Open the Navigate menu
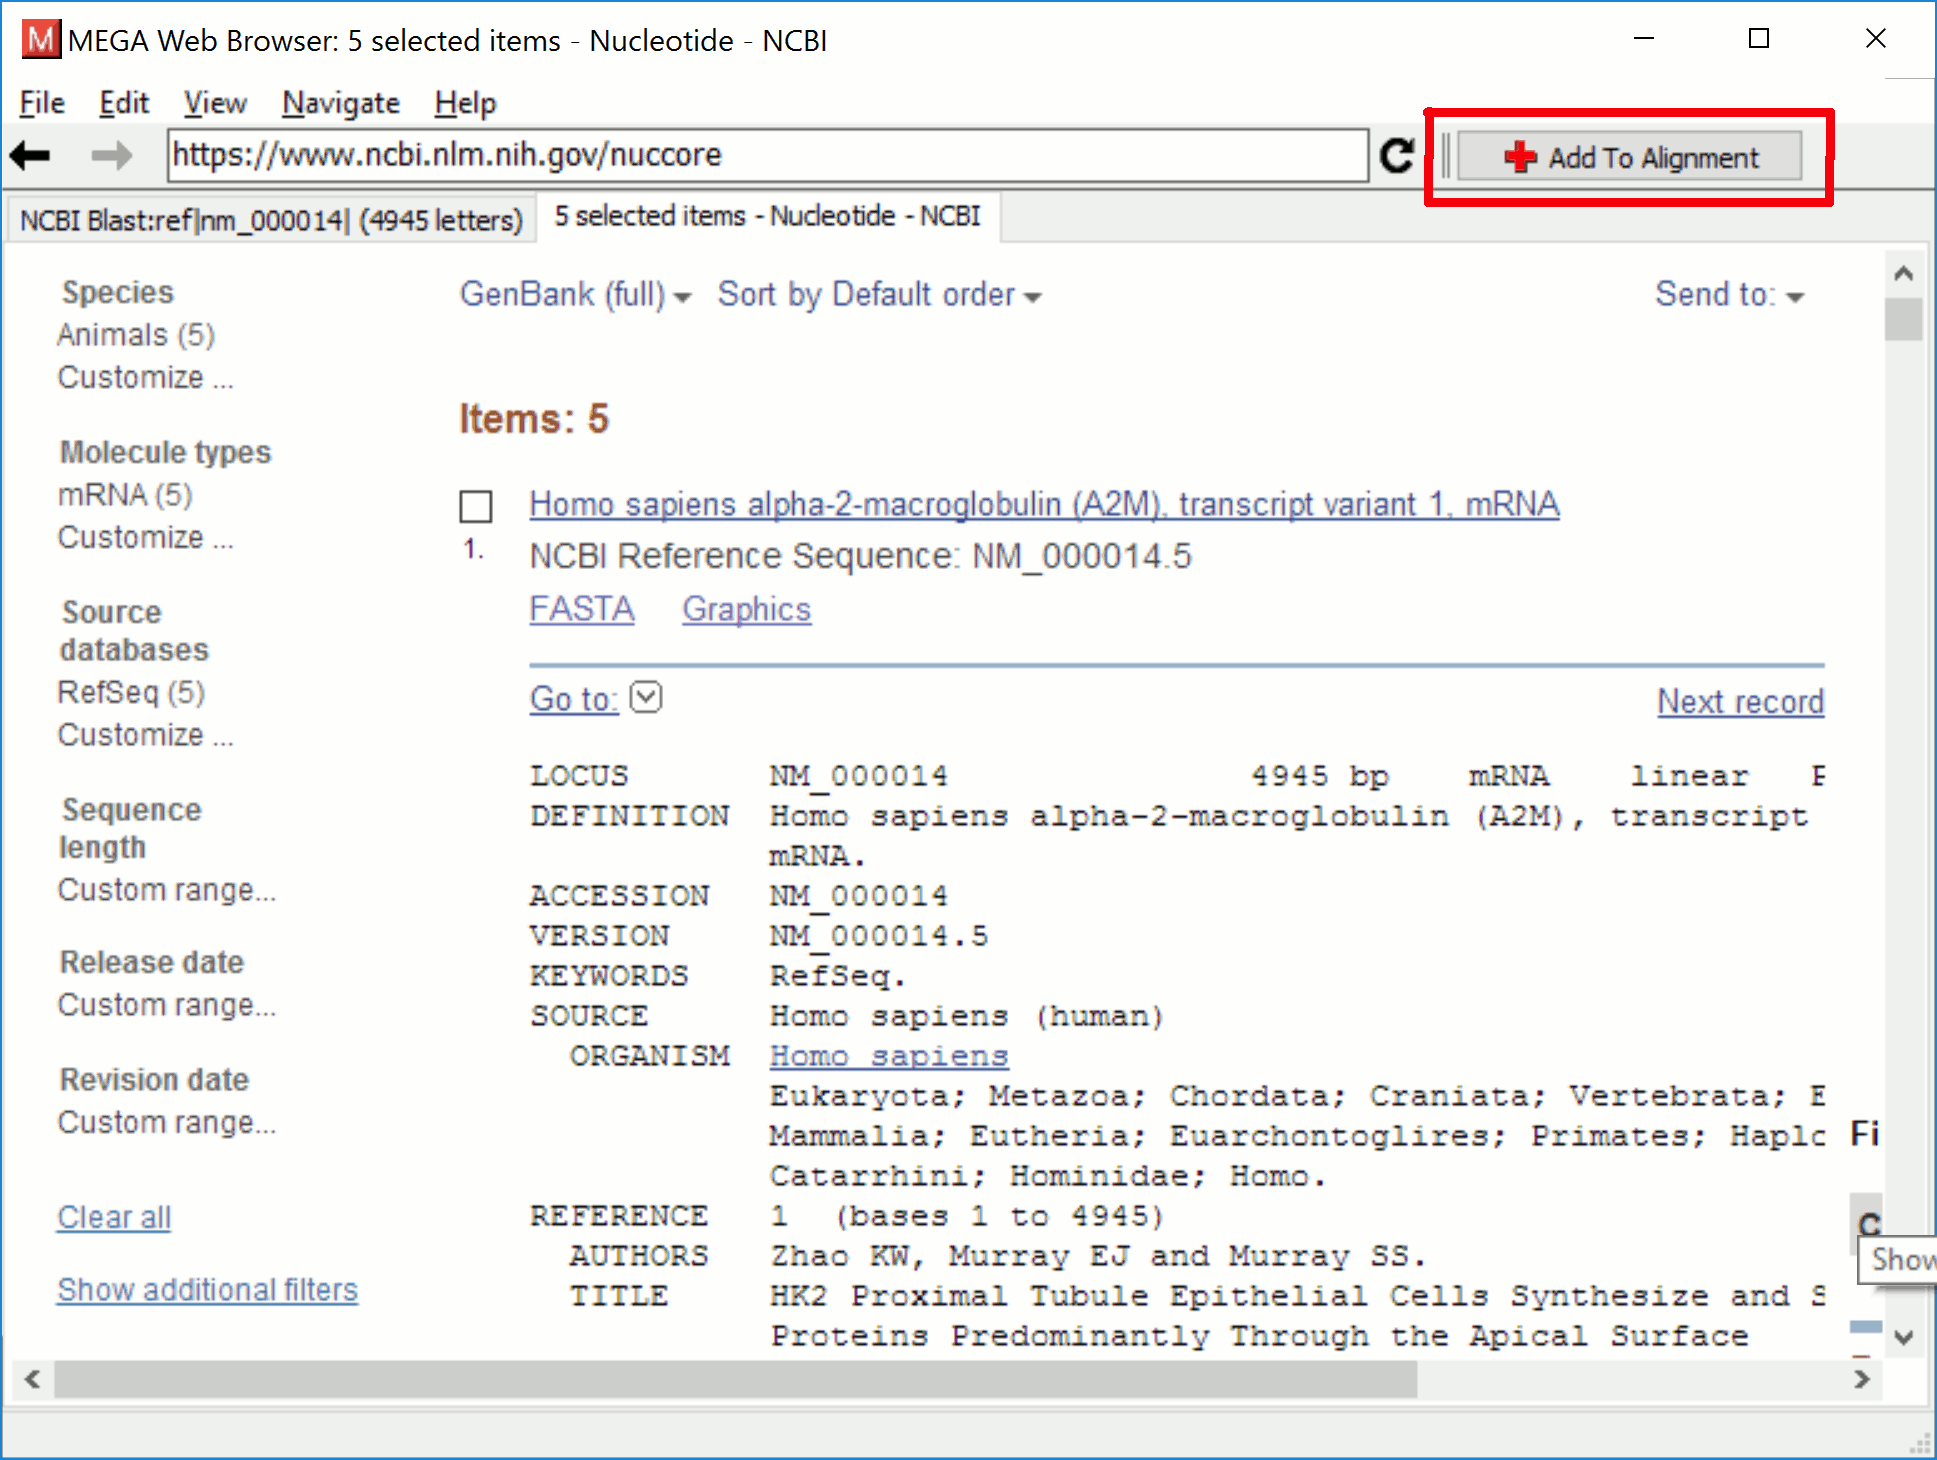The image size is (1937, 1460). [x=341, y=103]
